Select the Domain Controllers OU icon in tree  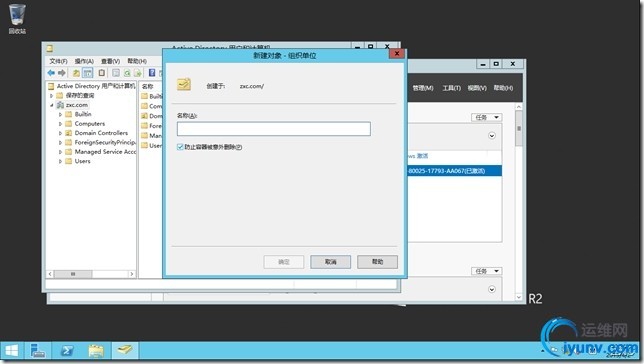pyautogui.click(x=69, y=133)
